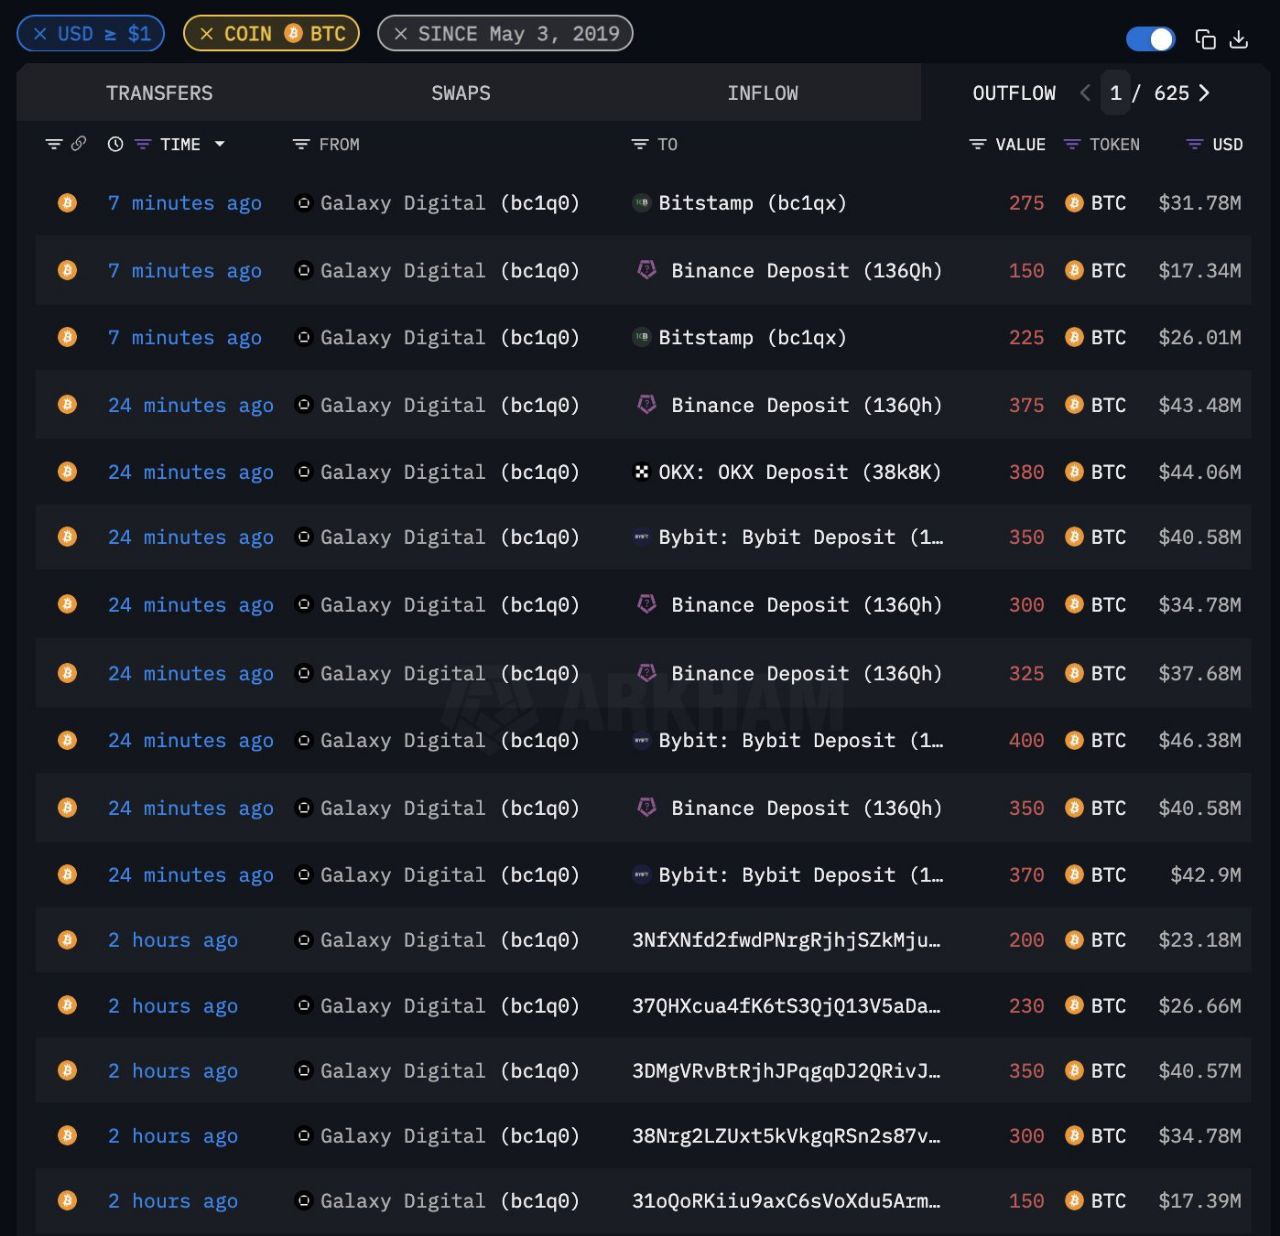Screen dimensions: 1280x1236
Task: Click Galaxy Digital icon in the $17.39M row
Action: pyautogui.click(x=304, y=1200)
